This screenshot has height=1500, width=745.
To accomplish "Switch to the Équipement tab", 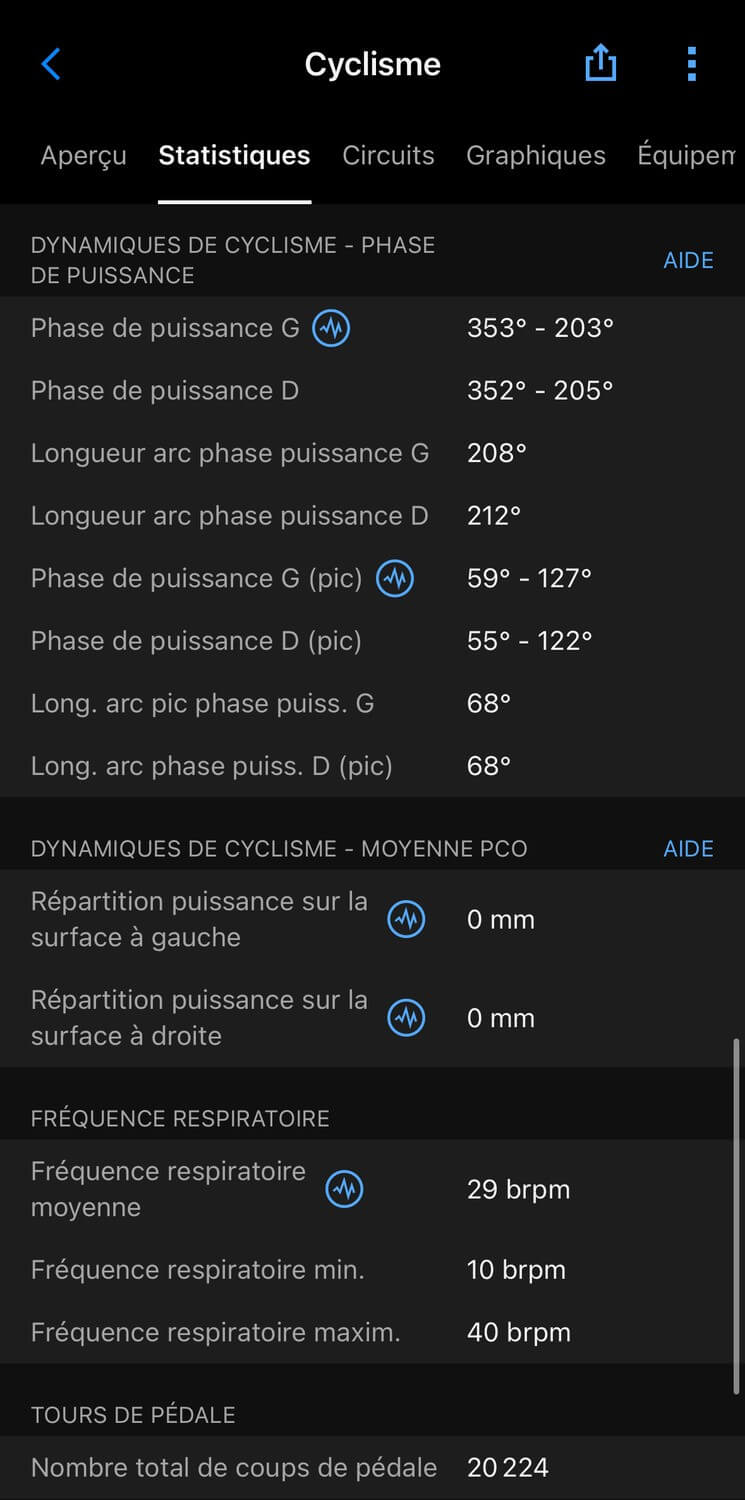I will tap(686, 156).
